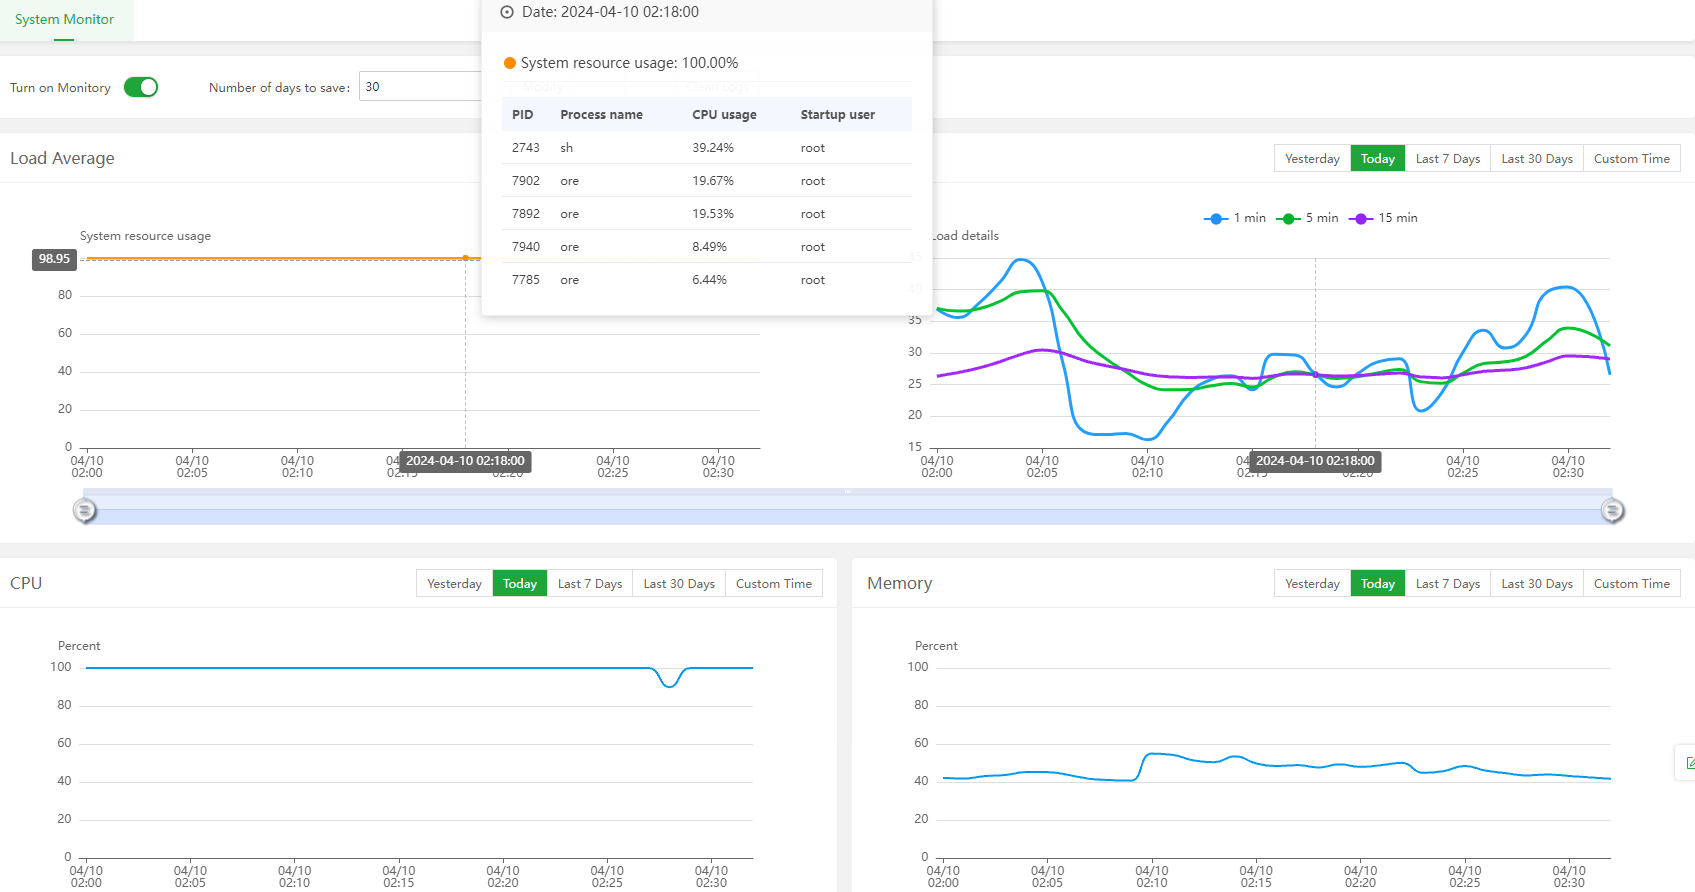Viewport: 1695px width, 892px height.
Task: Select Today in the CPU panel
Action: (x=519, y=584)
